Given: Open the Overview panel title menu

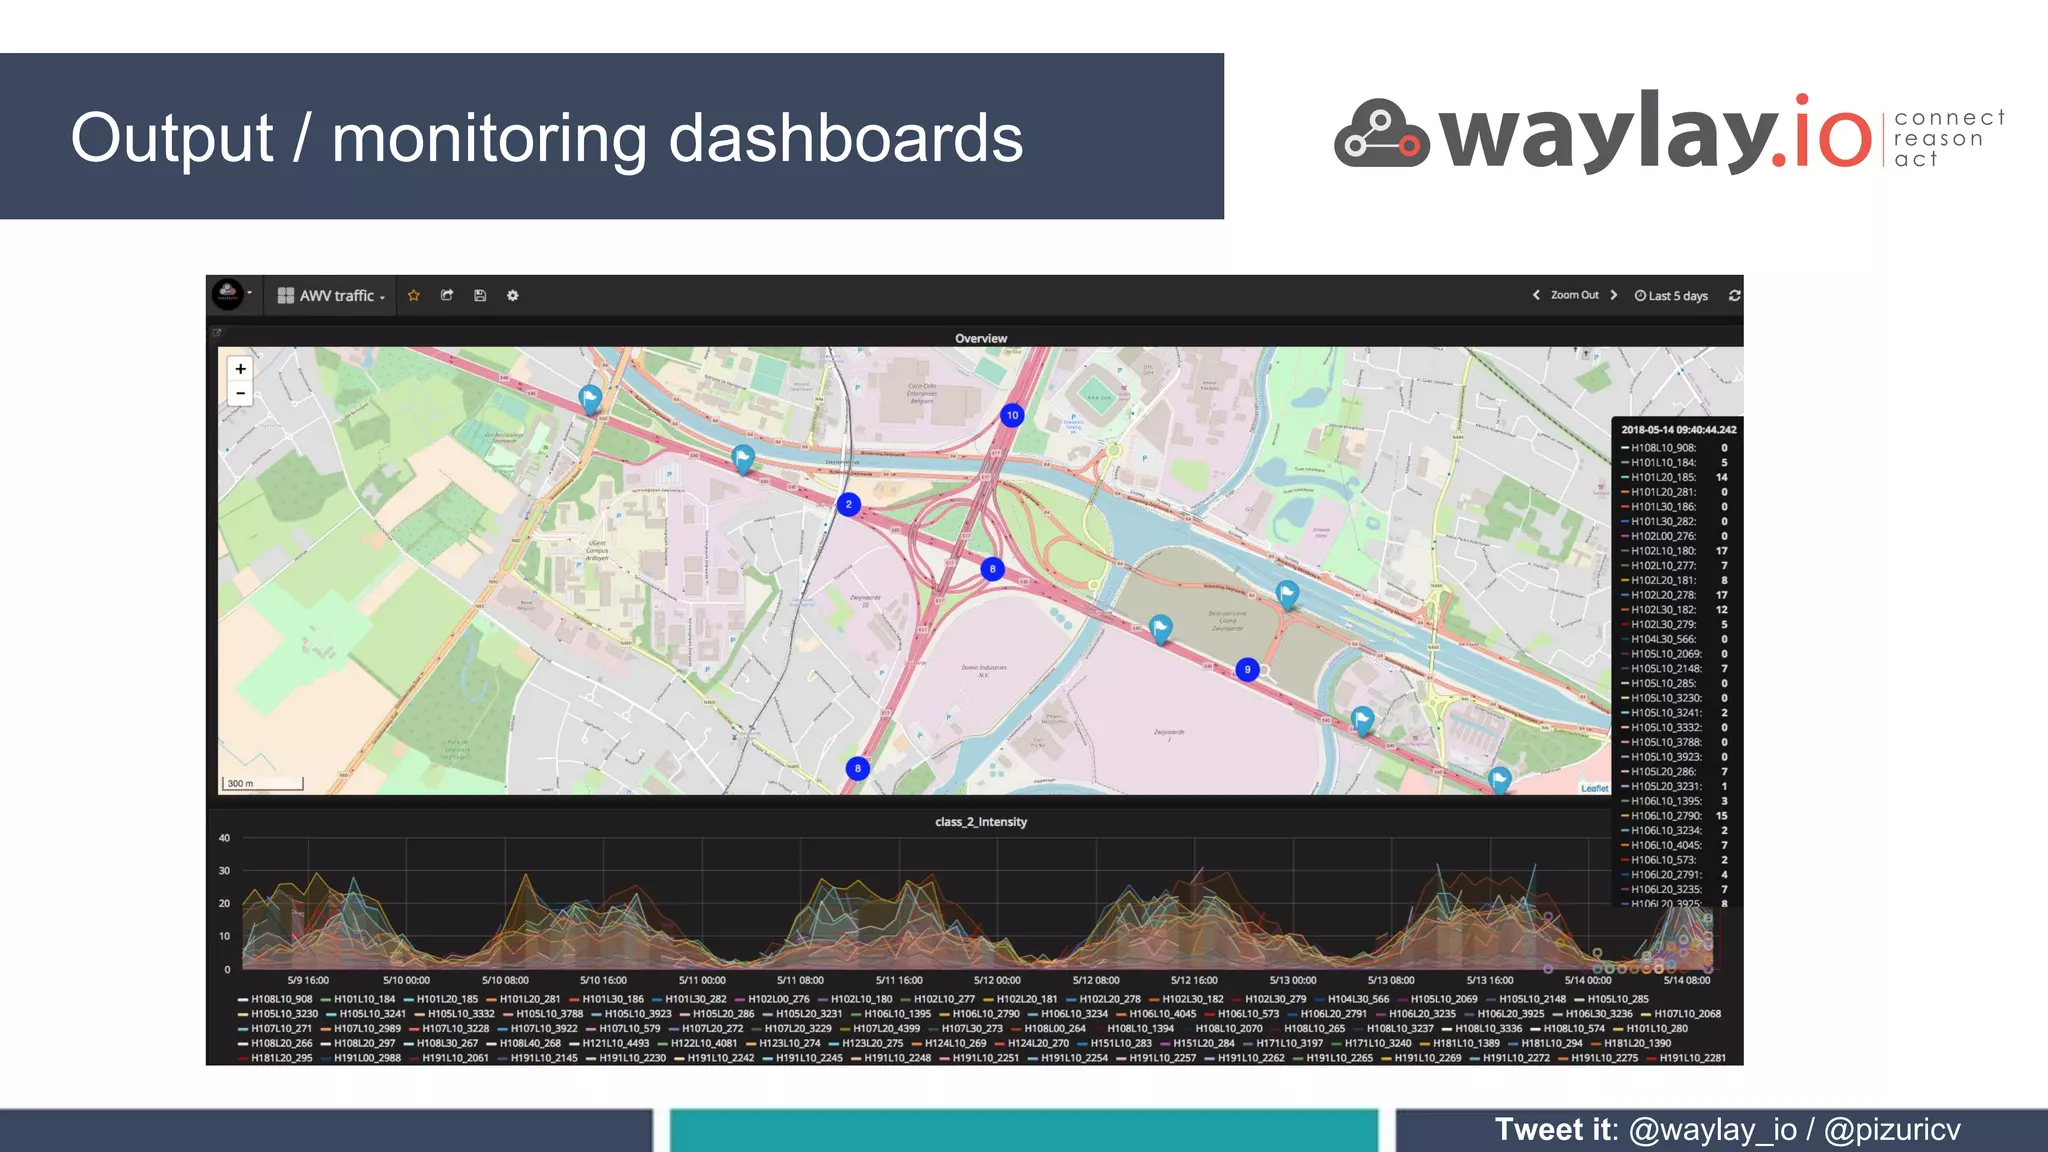Looking at the screenshot, I should coord(980,338).
